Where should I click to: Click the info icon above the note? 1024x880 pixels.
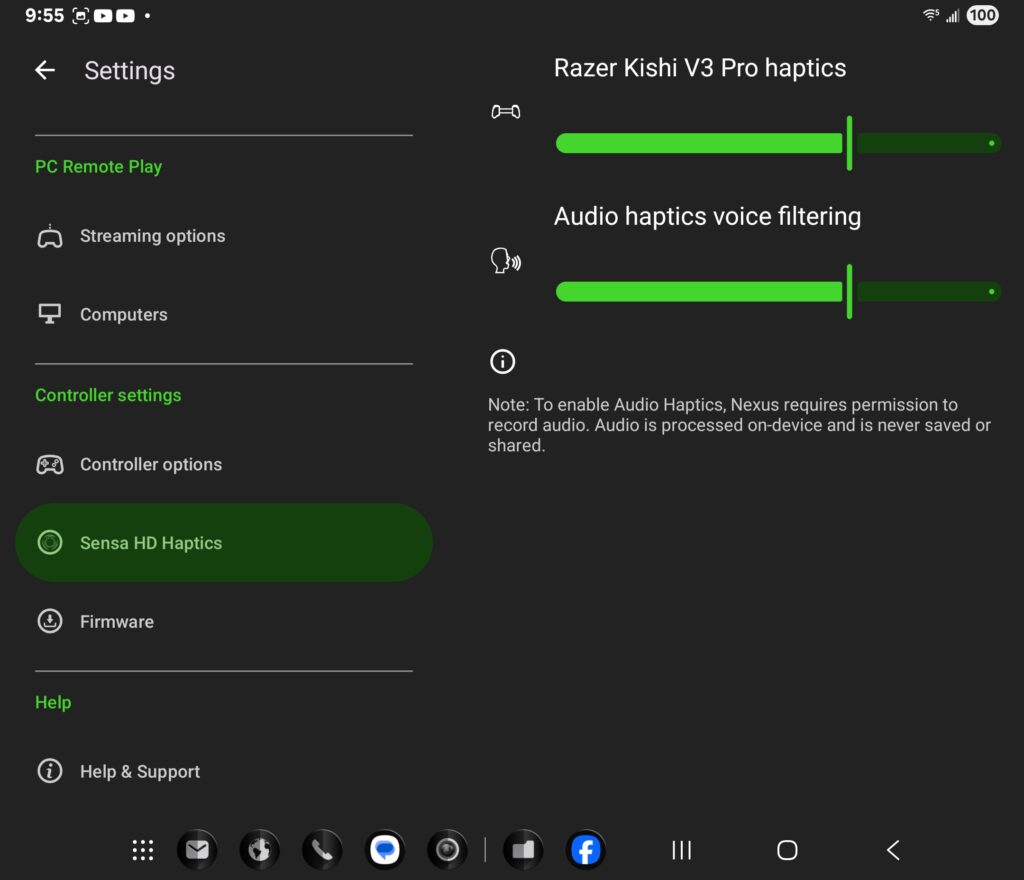tap(502, 361)
